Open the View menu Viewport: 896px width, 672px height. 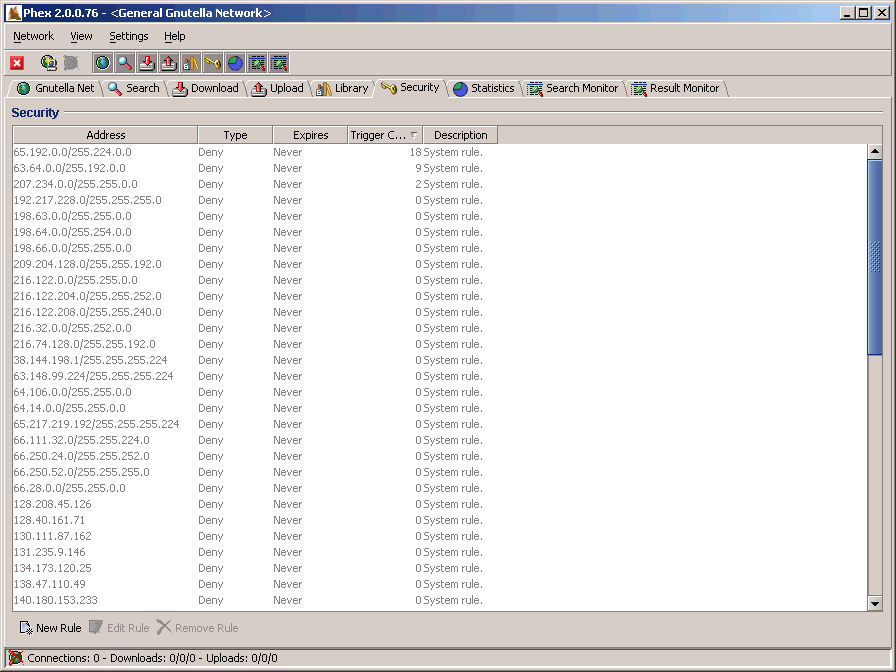coord(81,36)
